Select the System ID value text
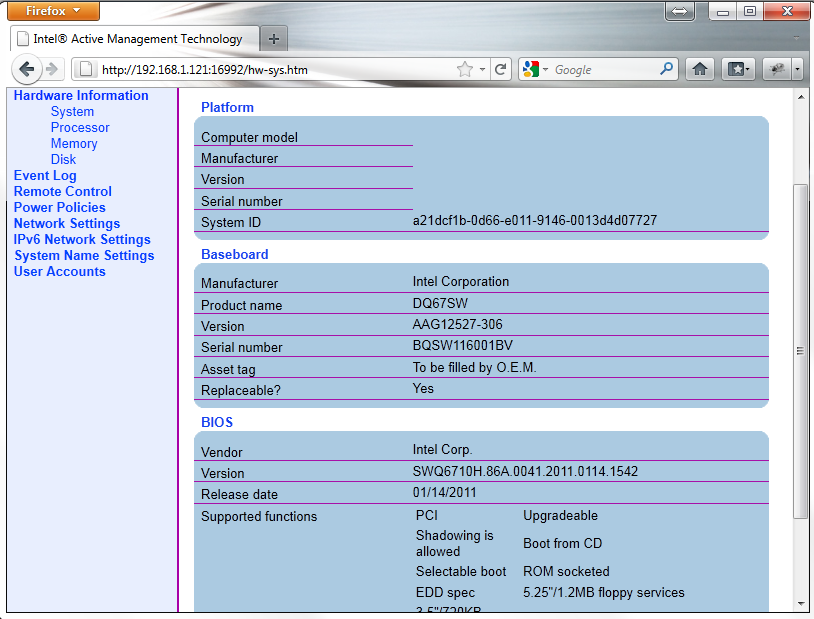 (x=535, y=221)
